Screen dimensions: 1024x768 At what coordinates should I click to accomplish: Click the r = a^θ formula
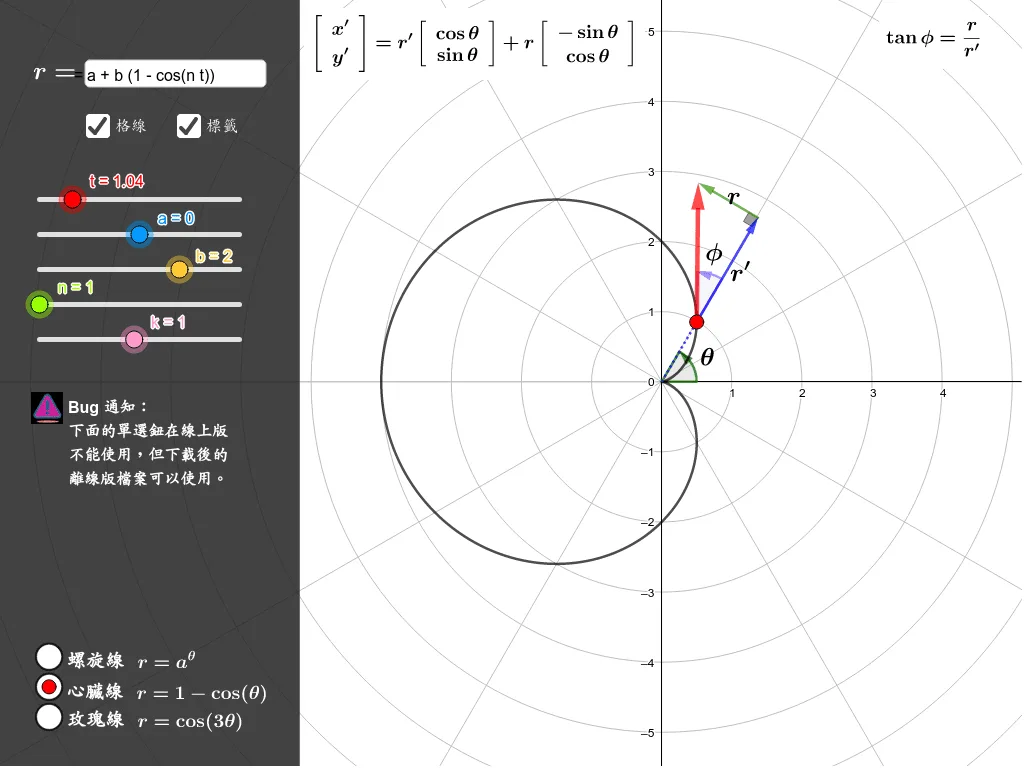coord(167,661)
